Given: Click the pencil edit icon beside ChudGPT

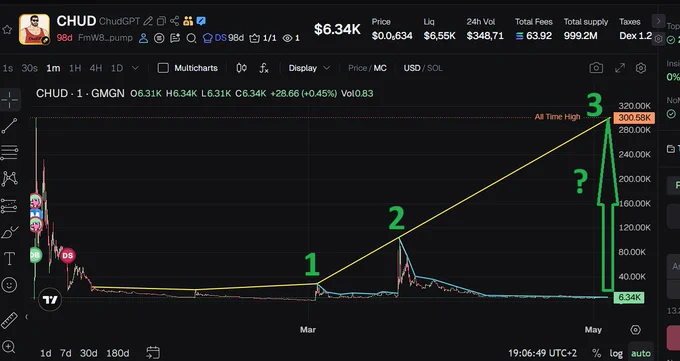Looking at the screenshot, I should point(148,21).
